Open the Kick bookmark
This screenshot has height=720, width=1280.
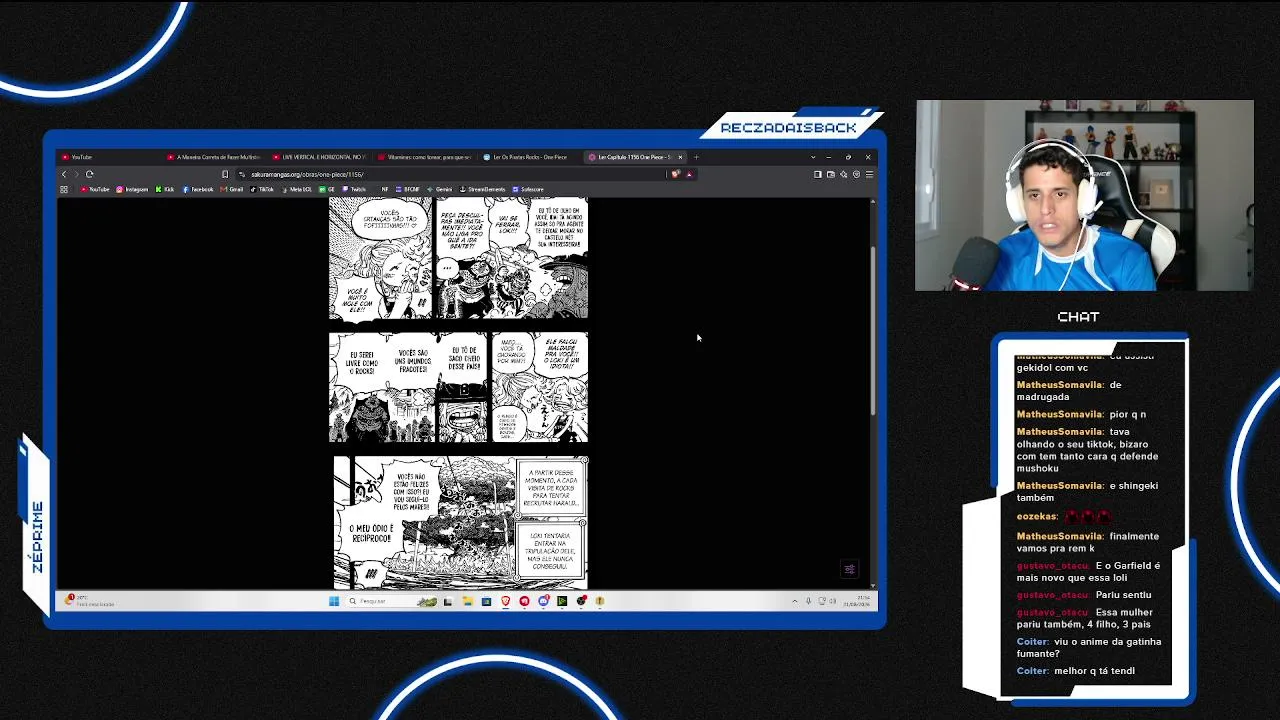165,189
